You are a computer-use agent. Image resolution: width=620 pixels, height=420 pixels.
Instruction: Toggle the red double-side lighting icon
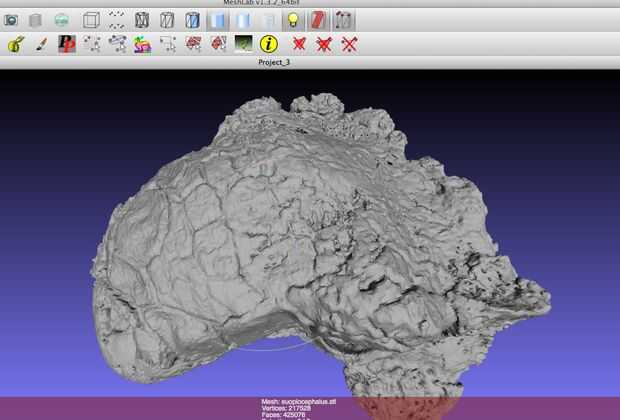click(x=319, y=19)
